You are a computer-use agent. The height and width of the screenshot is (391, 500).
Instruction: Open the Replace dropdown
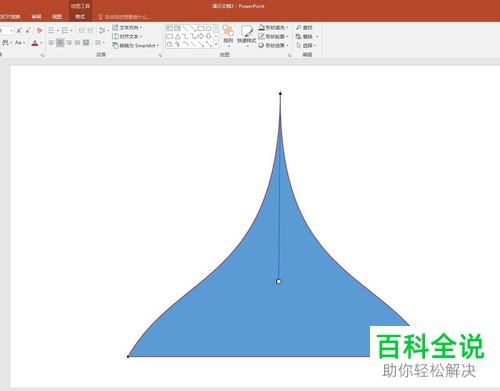point(307,36)
